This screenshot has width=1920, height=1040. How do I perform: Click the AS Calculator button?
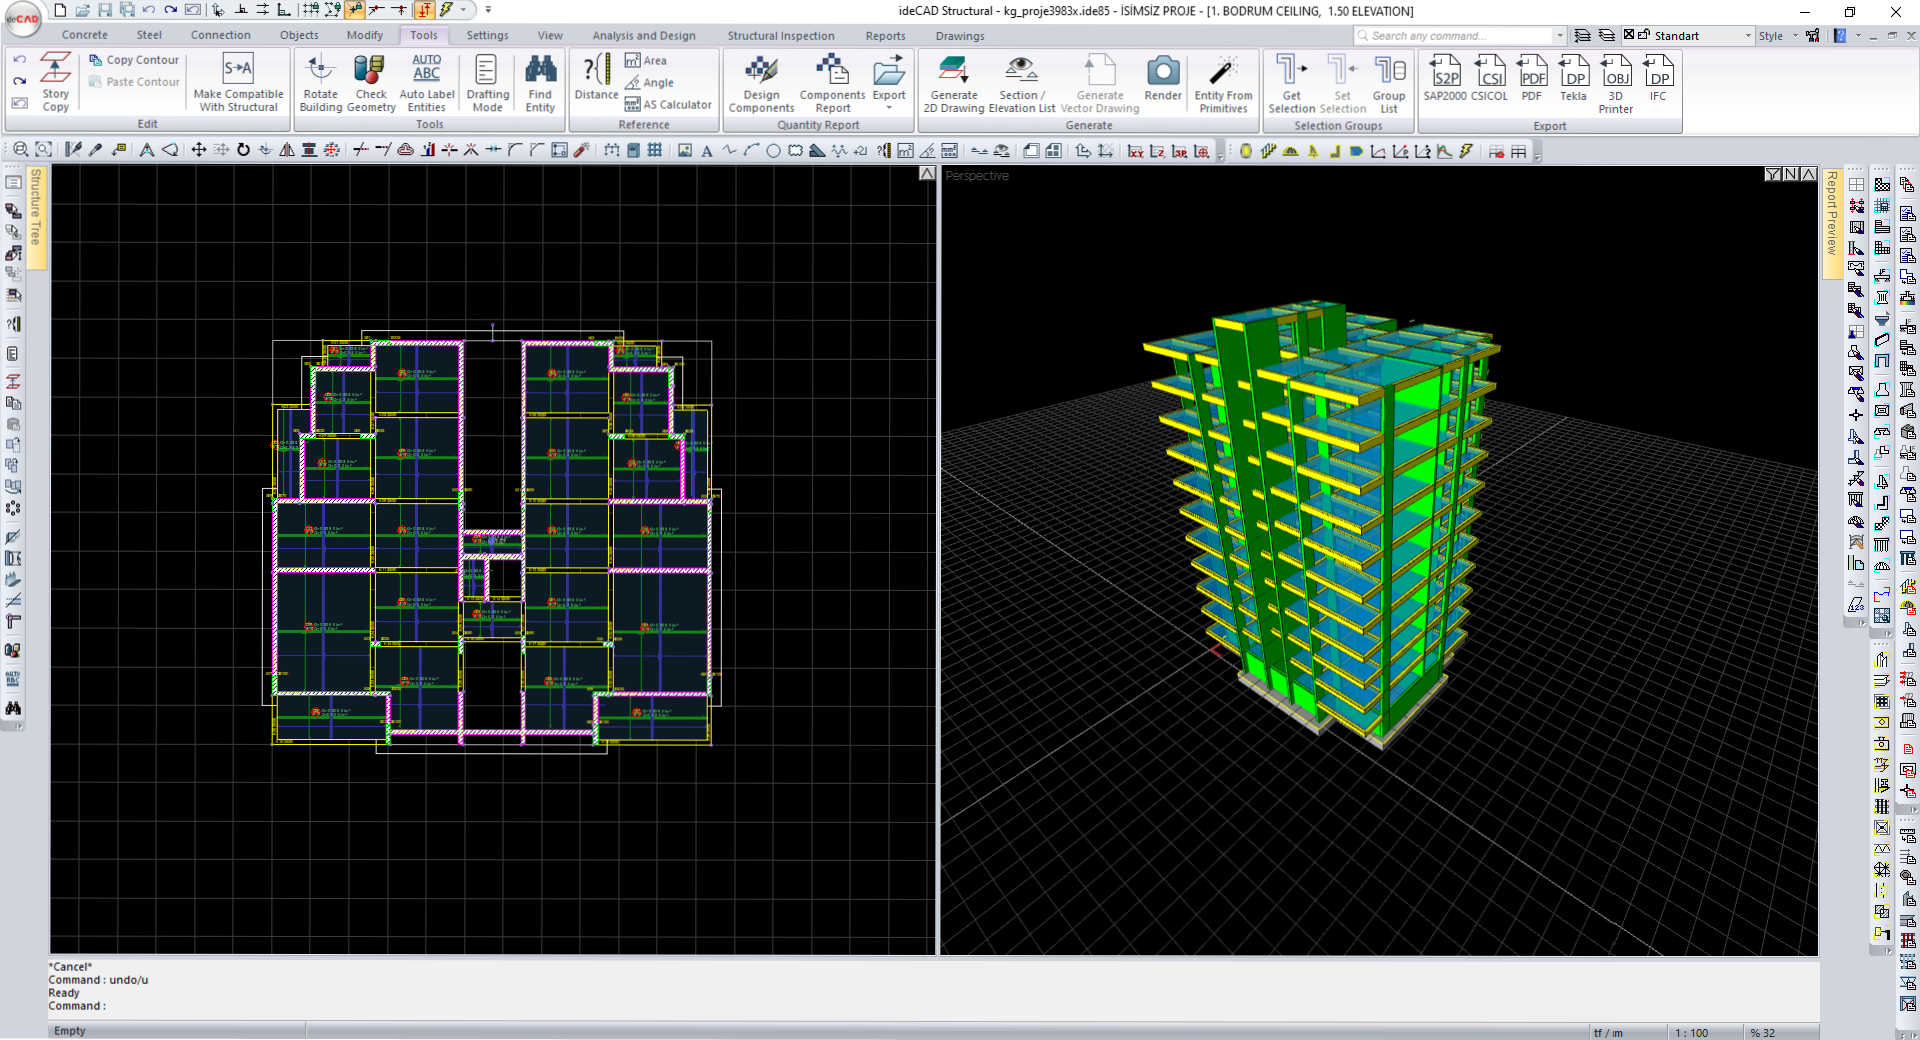coord(668,104)
